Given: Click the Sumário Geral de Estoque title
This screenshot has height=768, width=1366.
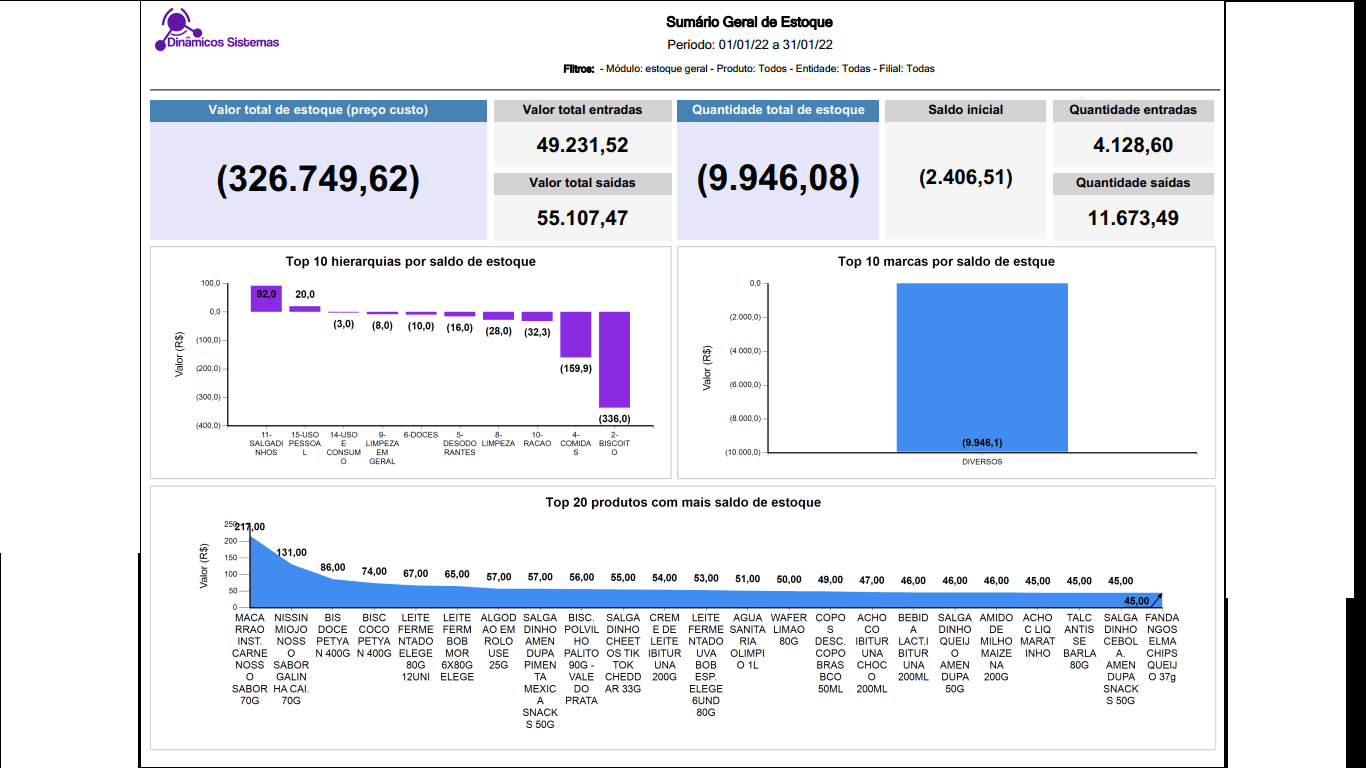Looking at the screenshot, I should coord(749,22).
